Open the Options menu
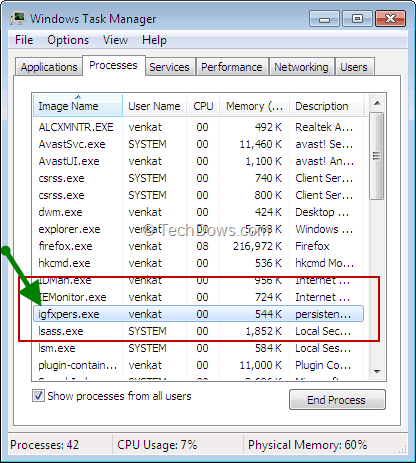The width and height of the screenshot is (416, 463). click(68, 40)
